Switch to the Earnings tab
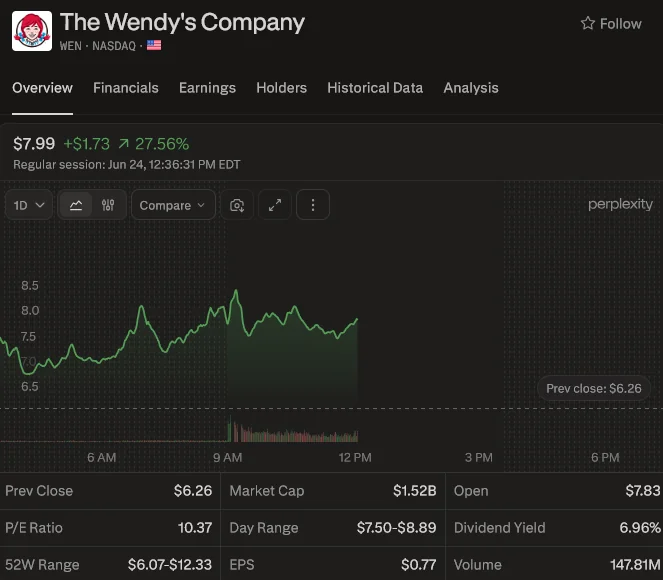Image resolution: width=663 pixels, height=580 pixels. [x=207, y=88]
